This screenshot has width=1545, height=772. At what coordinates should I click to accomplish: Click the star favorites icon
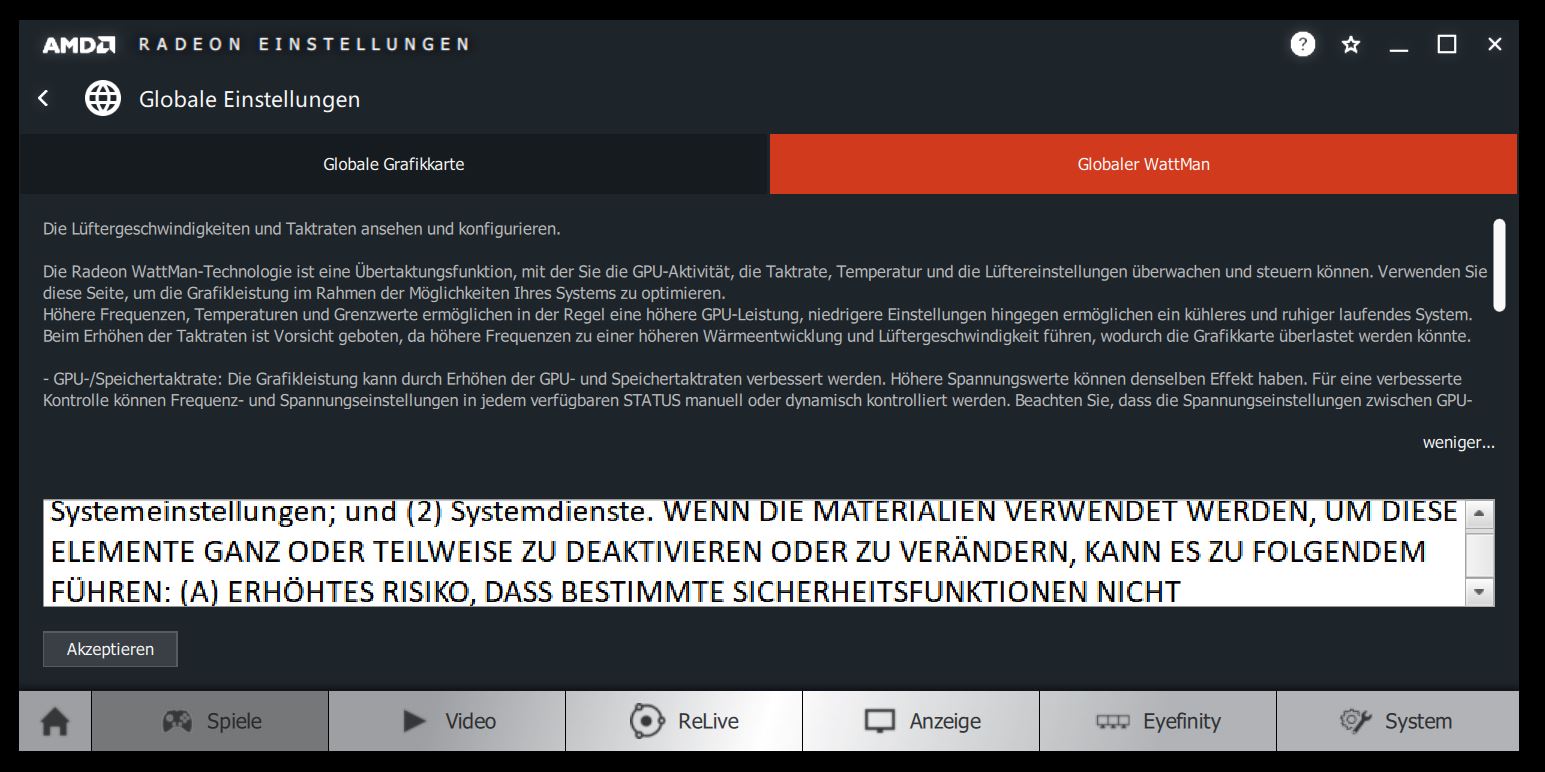[x=1351, y=45]
